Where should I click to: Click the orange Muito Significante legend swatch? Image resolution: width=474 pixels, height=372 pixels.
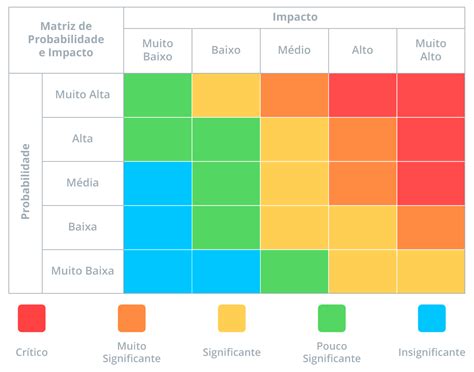point(132,318)
